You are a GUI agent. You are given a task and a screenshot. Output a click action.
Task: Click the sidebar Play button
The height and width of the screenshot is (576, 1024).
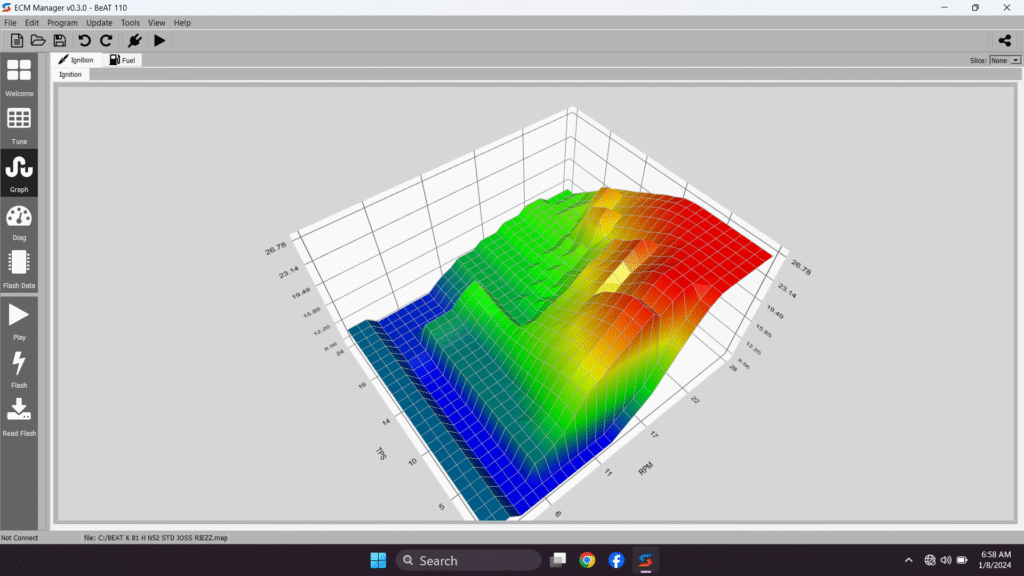tap(19, 320)
